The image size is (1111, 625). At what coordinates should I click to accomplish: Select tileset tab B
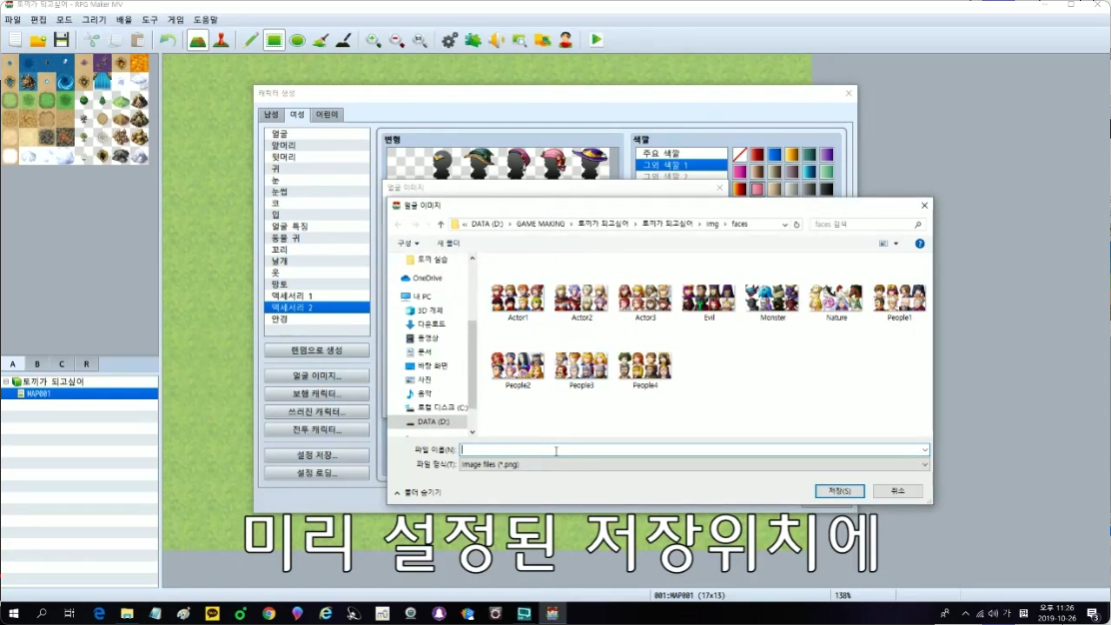[x=37, y=364]
